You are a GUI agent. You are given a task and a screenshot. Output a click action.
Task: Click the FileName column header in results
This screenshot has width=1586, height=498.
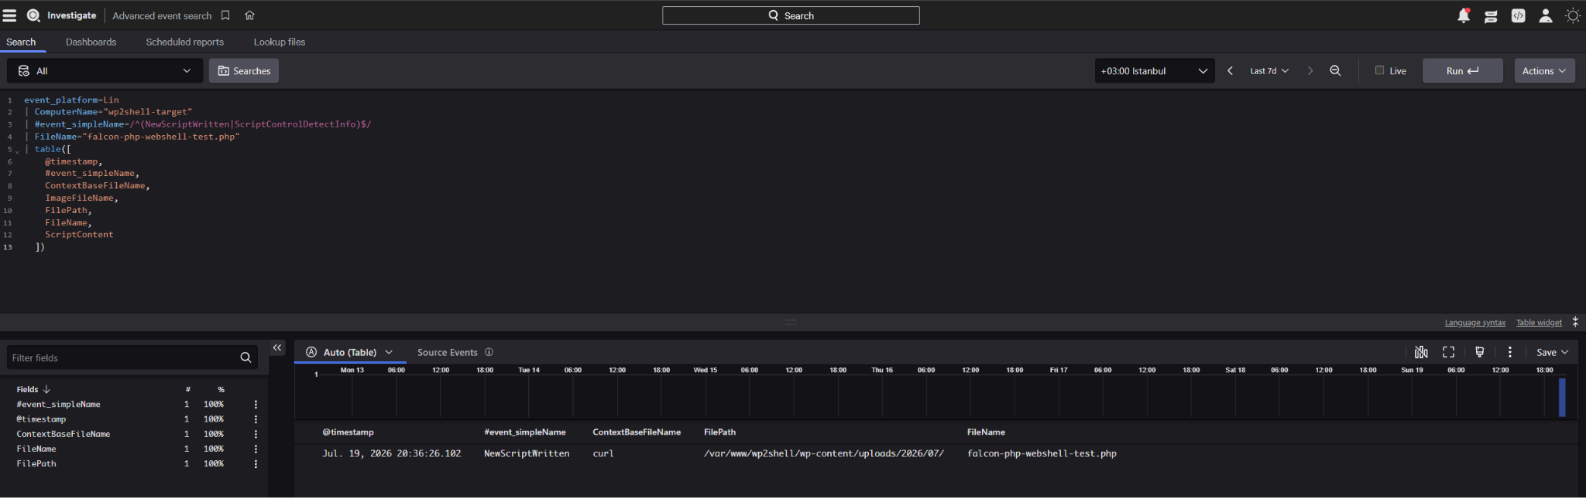coord(986,432)
